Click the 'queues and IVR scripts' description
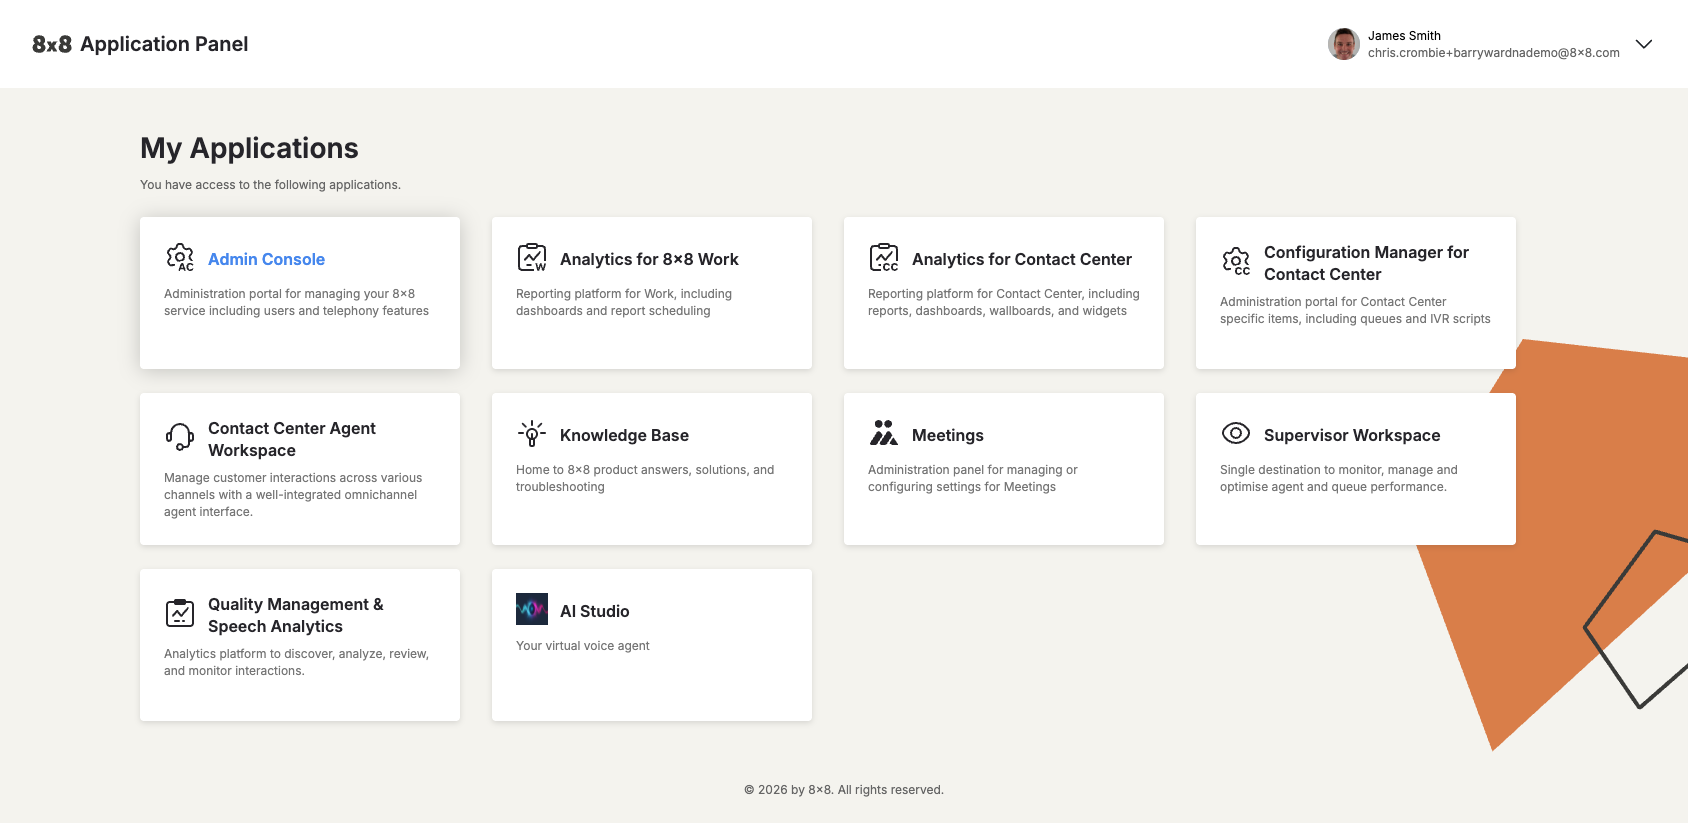 click(1355, 310)
